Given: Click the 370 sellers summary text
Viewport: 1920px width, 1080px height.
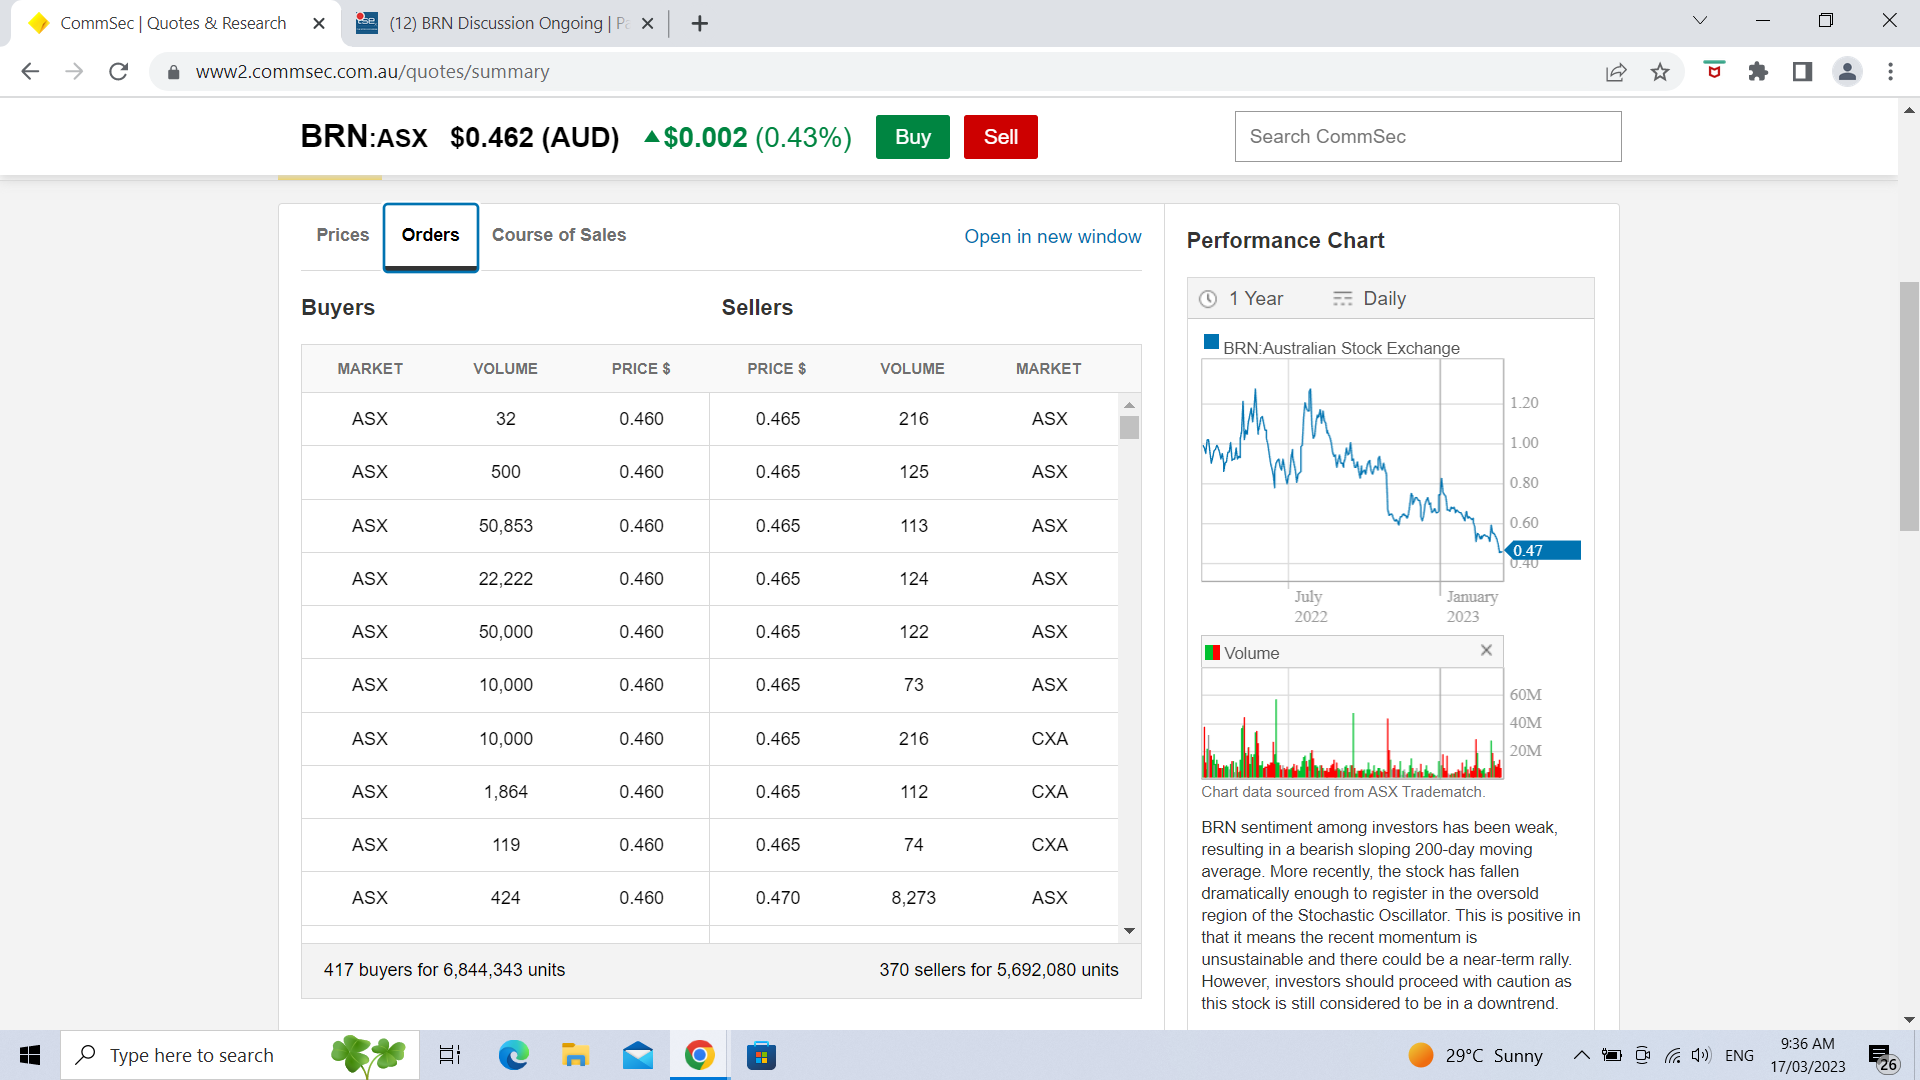Looking at the screenshot, I should 998,970.
